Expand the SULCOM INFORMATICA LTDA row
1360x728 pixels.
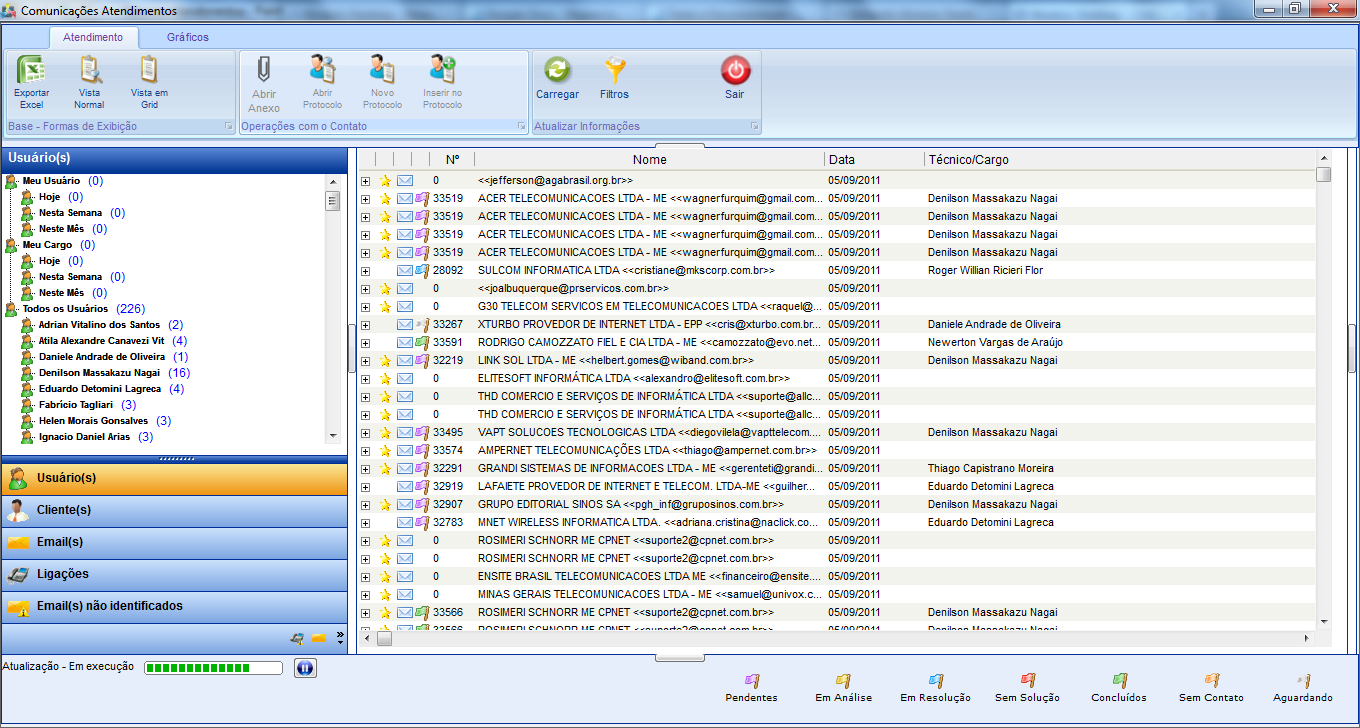pyautogui.click(x=365, y=271)
